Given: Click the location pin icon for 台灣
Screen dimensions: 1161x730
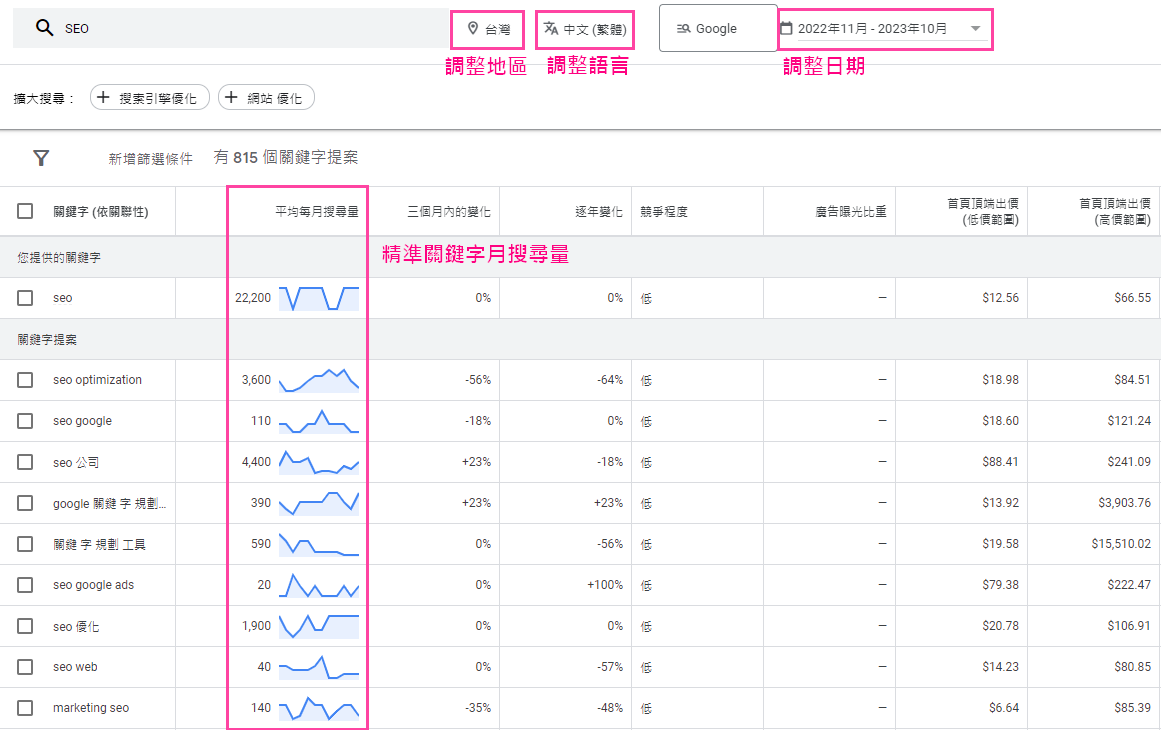Looking at the screenshot, I should [x=473, y=28].
